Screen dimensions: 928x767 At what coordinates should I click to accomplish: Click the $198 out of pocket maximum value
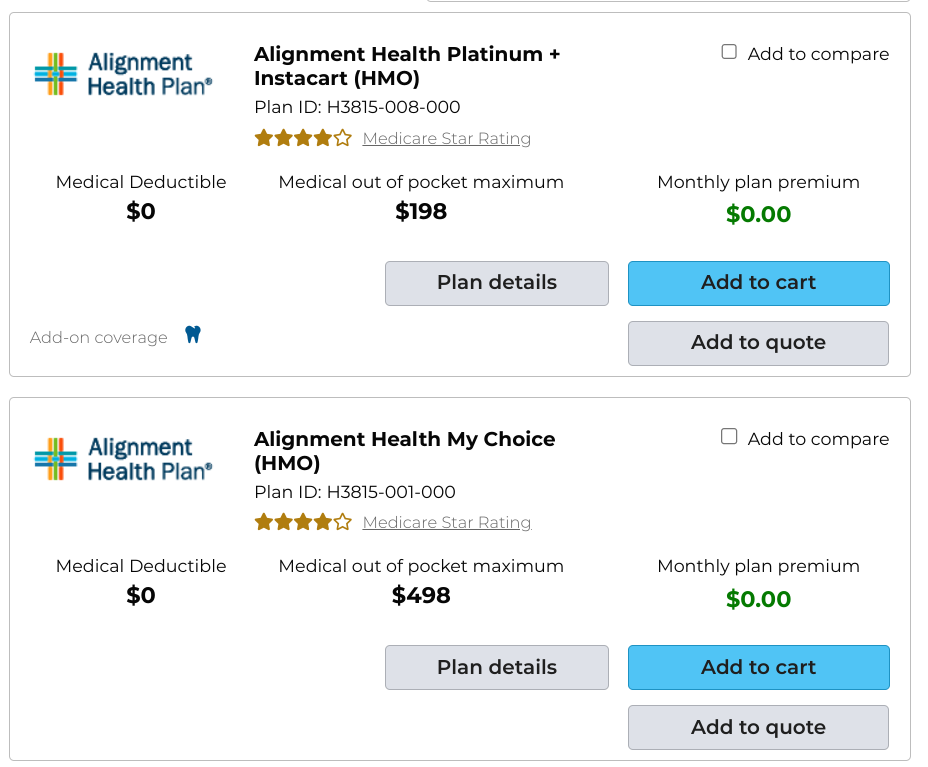(x=421, y=211)
